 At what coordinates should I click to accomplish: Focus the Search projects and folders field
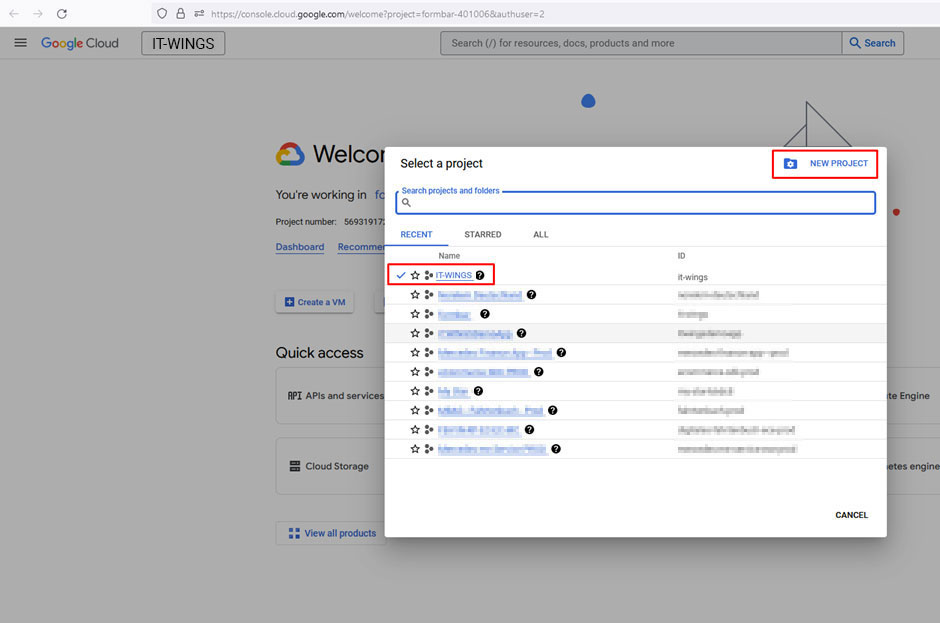tap(635, 203)
